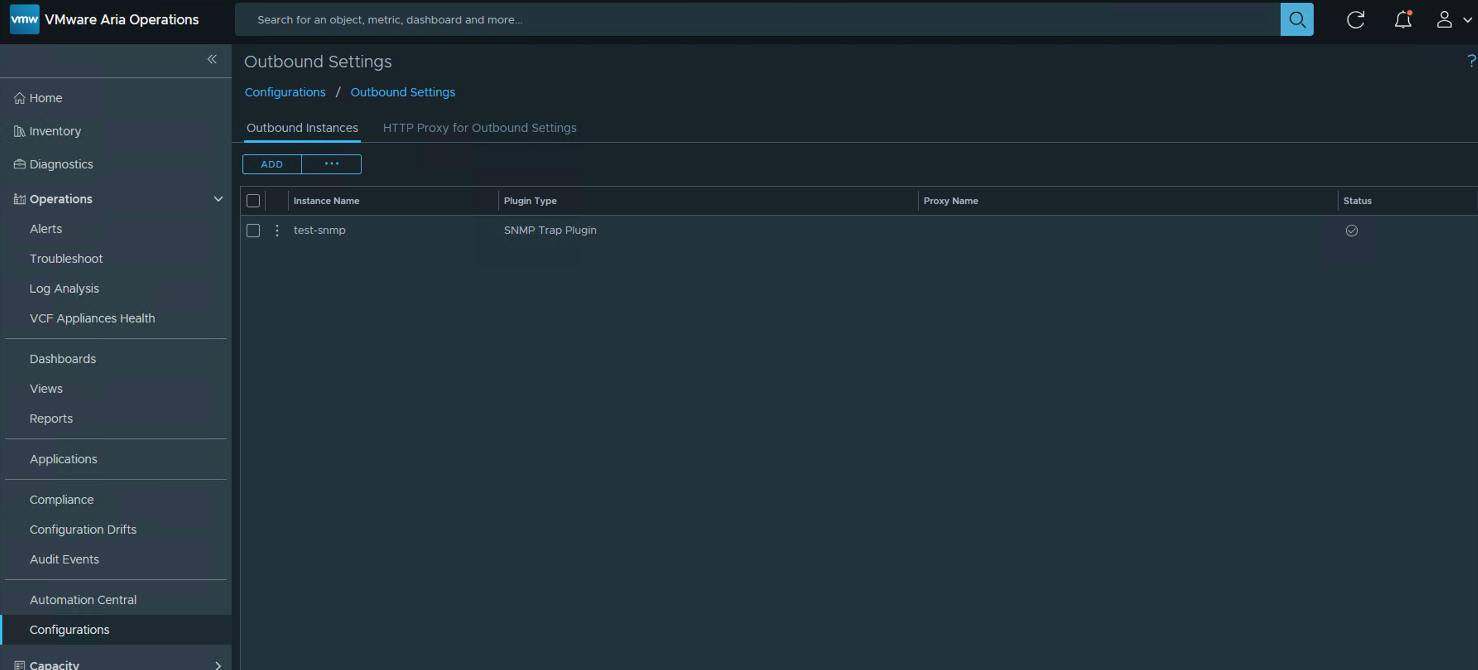Click the test-snmp status check icon
Viewport: 1478px width, 670px height.
pyautogui.click(x=1352, y=231)
